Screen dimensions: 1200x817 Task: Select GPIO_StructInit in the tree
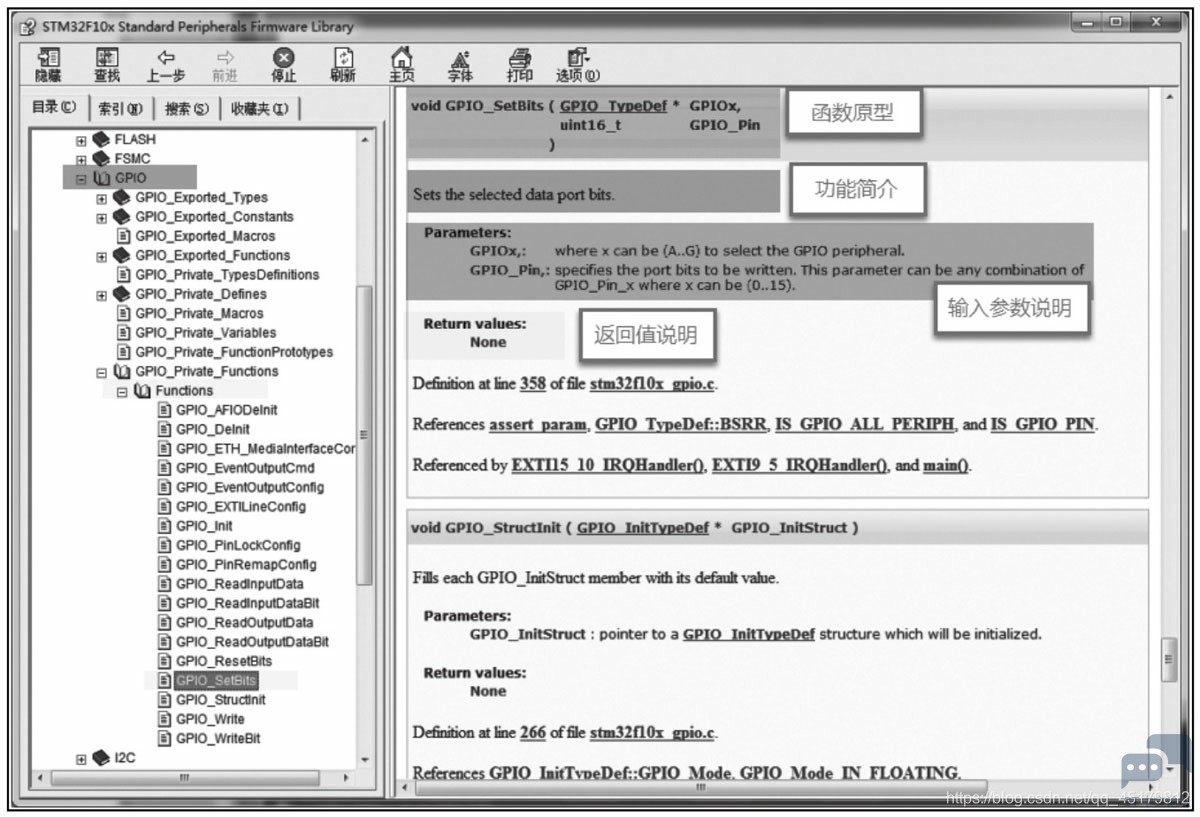(x=220, y=700)
